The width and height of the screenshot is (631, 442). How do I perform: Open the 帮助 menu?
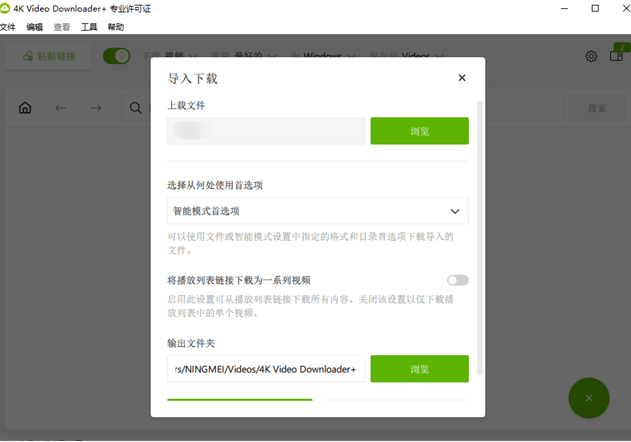coord(116,27)
